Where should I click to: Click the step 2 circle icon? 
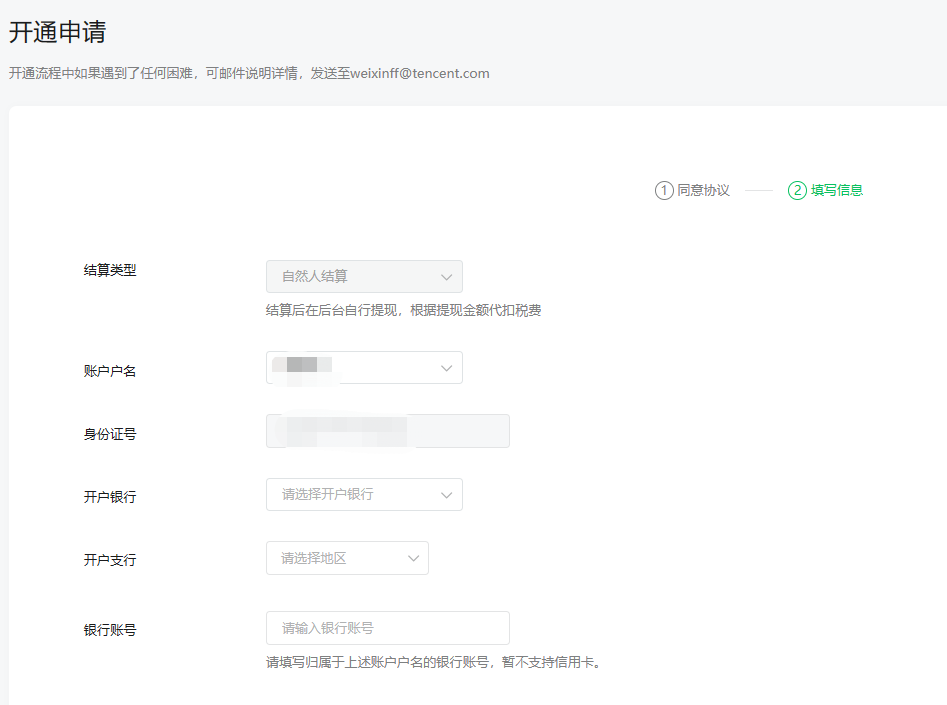click(x=797, y=190)
